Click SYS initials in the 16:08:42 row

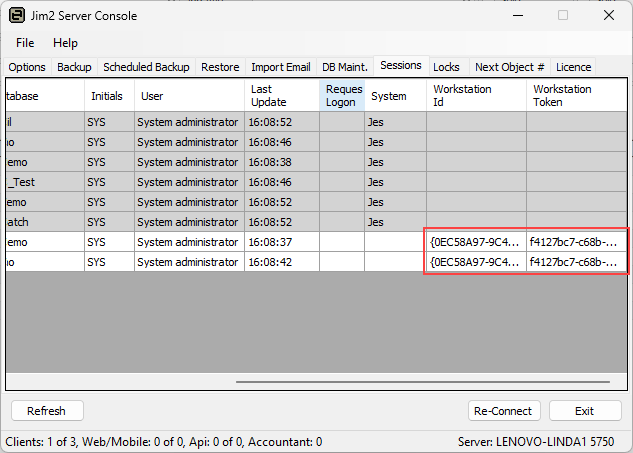tap(109, 262)
